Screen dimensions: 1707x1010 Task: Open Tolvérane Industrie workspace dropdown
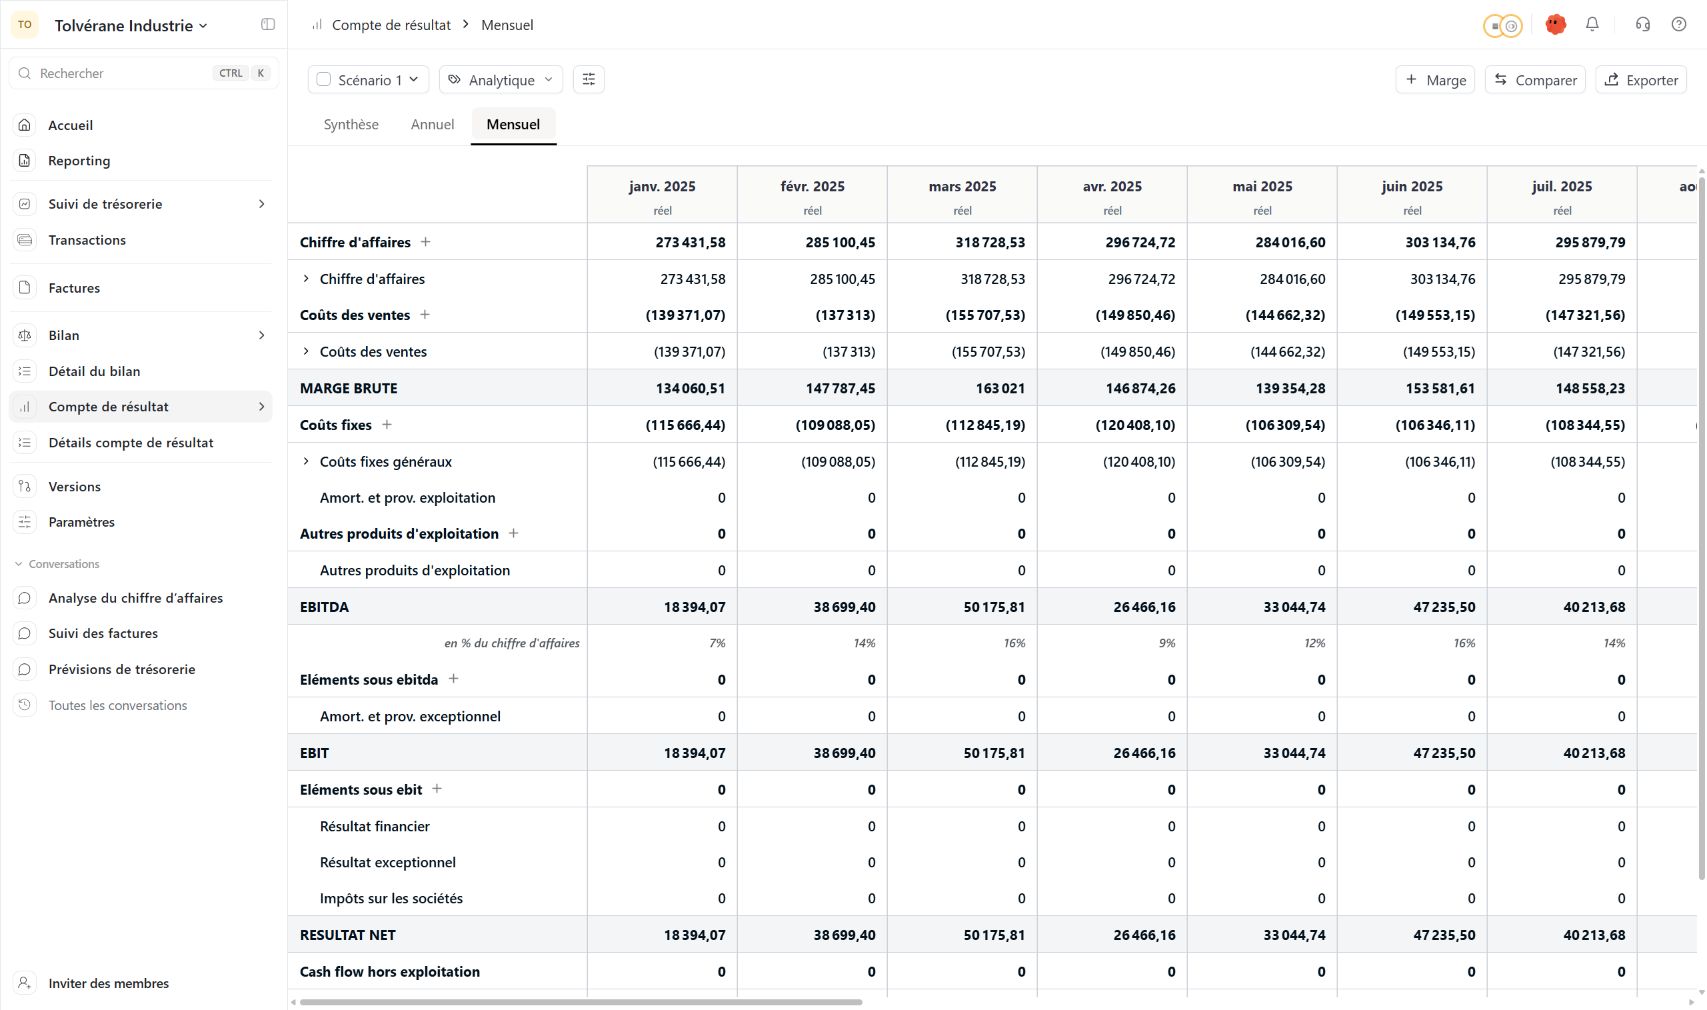pyautogui.click(x=131, y=26)
